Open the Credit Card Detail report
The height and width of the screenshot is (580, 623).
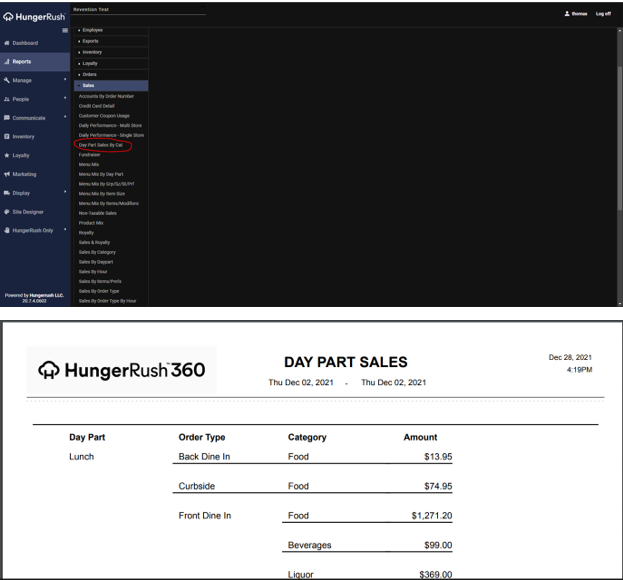pos(97,106)
